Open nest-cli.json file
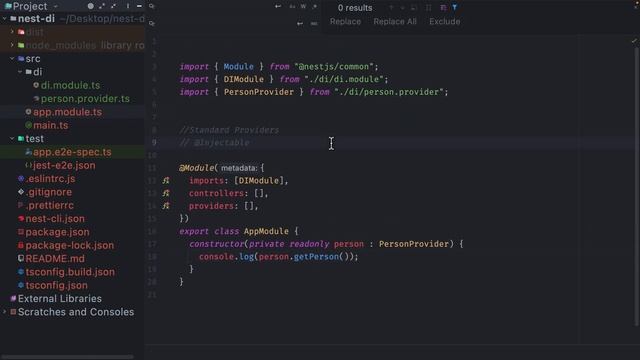Viewport: 640px width, 360px height. pos(55,219)
